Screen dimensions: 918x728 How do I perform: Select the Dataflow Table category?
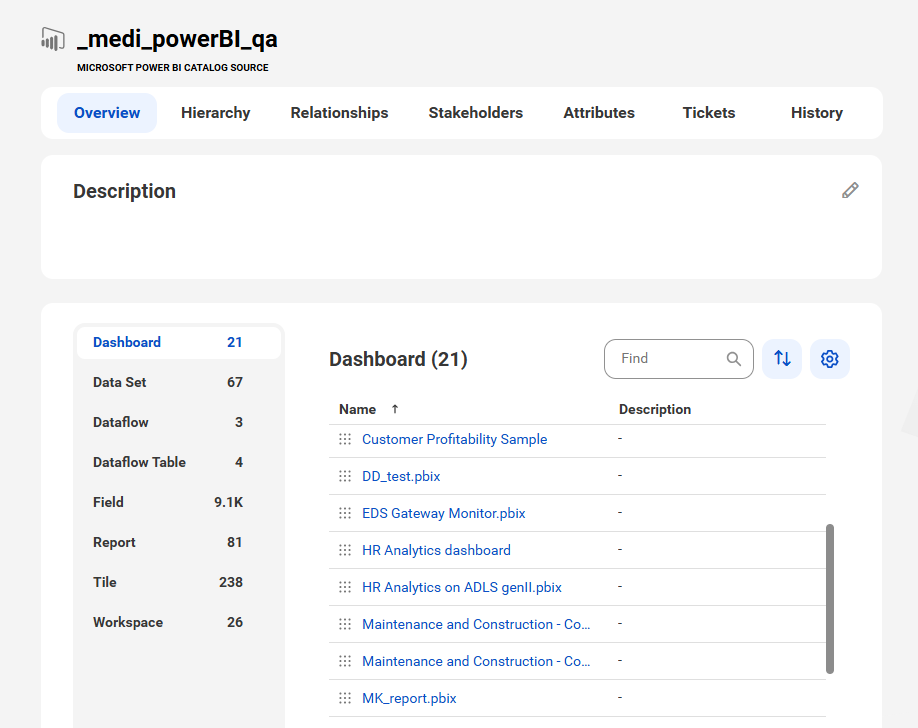179,463
